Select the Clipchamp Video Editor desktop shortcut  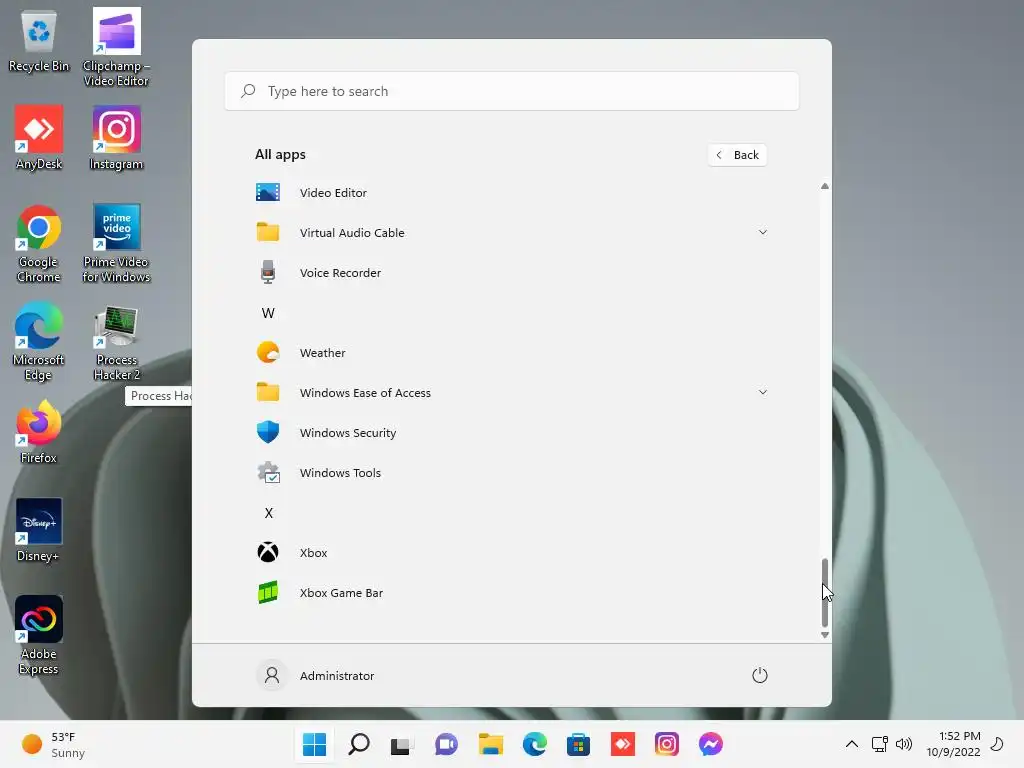point(116,47)
